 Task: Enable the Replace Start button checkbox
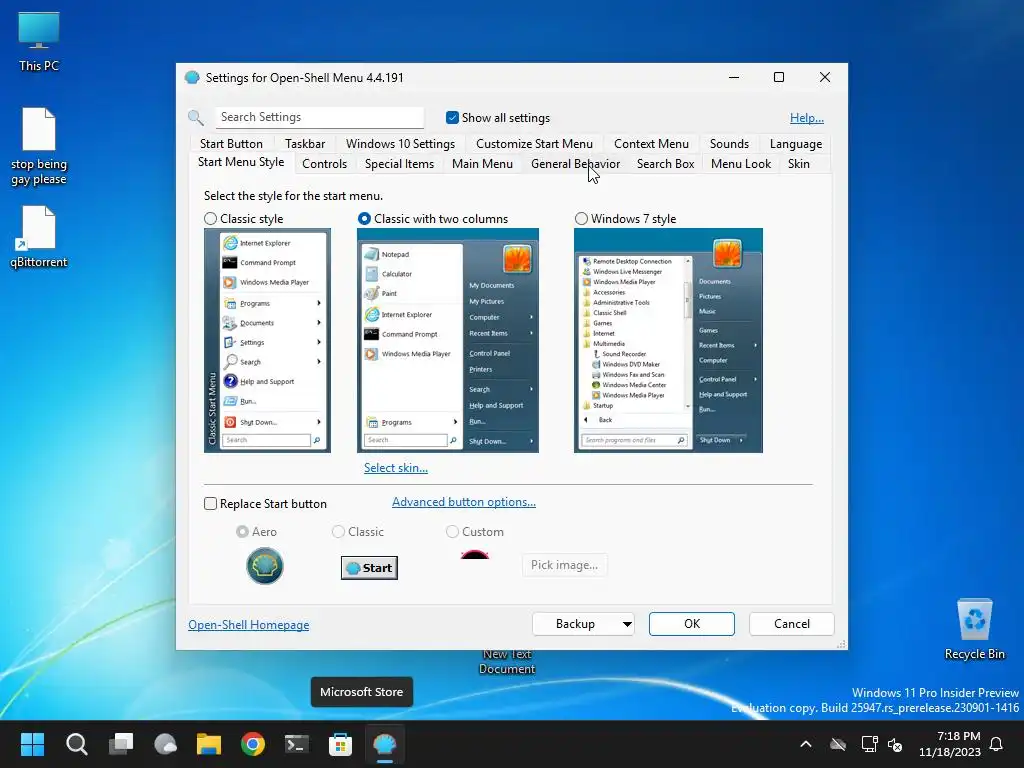210,504
